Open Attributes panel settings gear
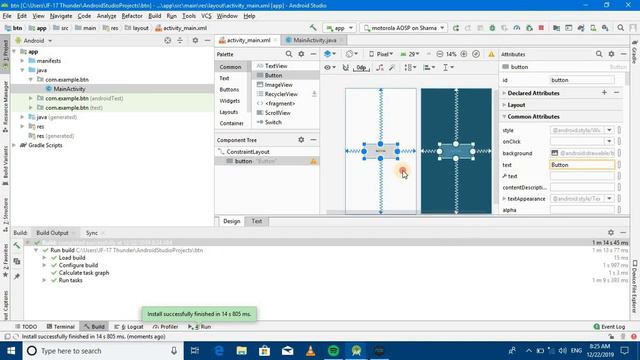640x360 pixels. [611, 54]
